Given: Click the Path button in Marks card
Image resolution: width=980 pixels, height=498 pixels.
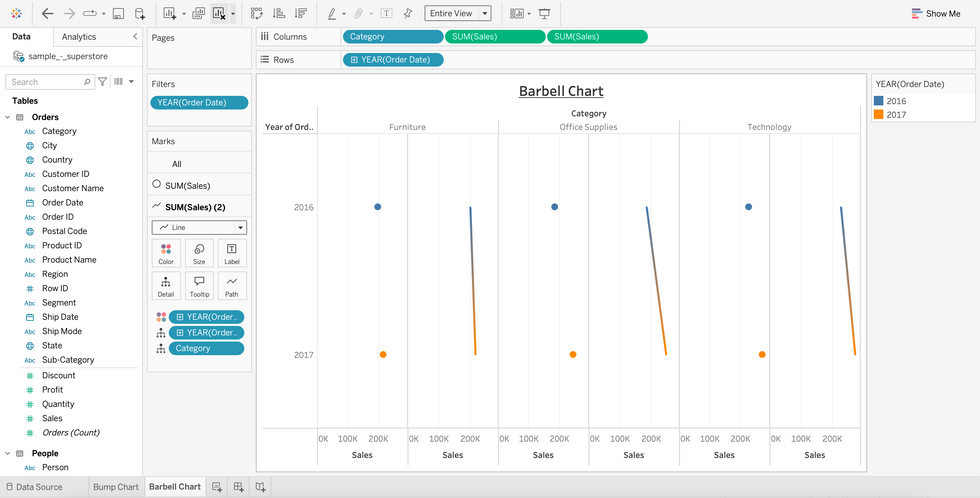Looking at the screenshot, I should (x=232, y=286).
